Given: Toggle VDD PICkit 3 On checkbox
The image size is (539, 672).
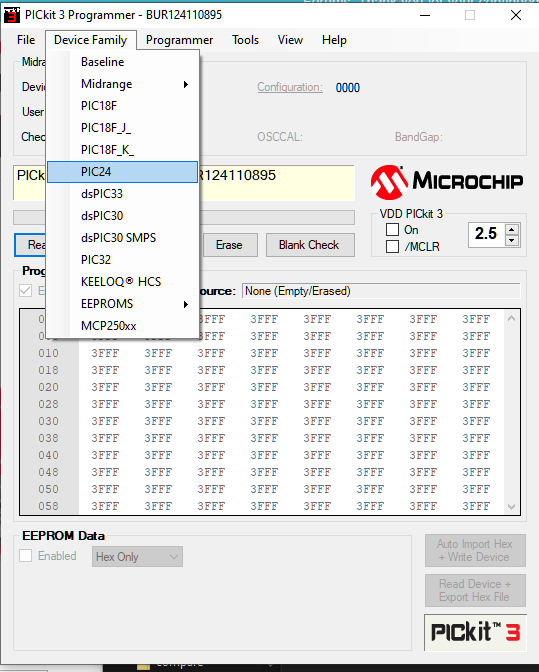Looking at the screenshot, I should pos(392,230).
